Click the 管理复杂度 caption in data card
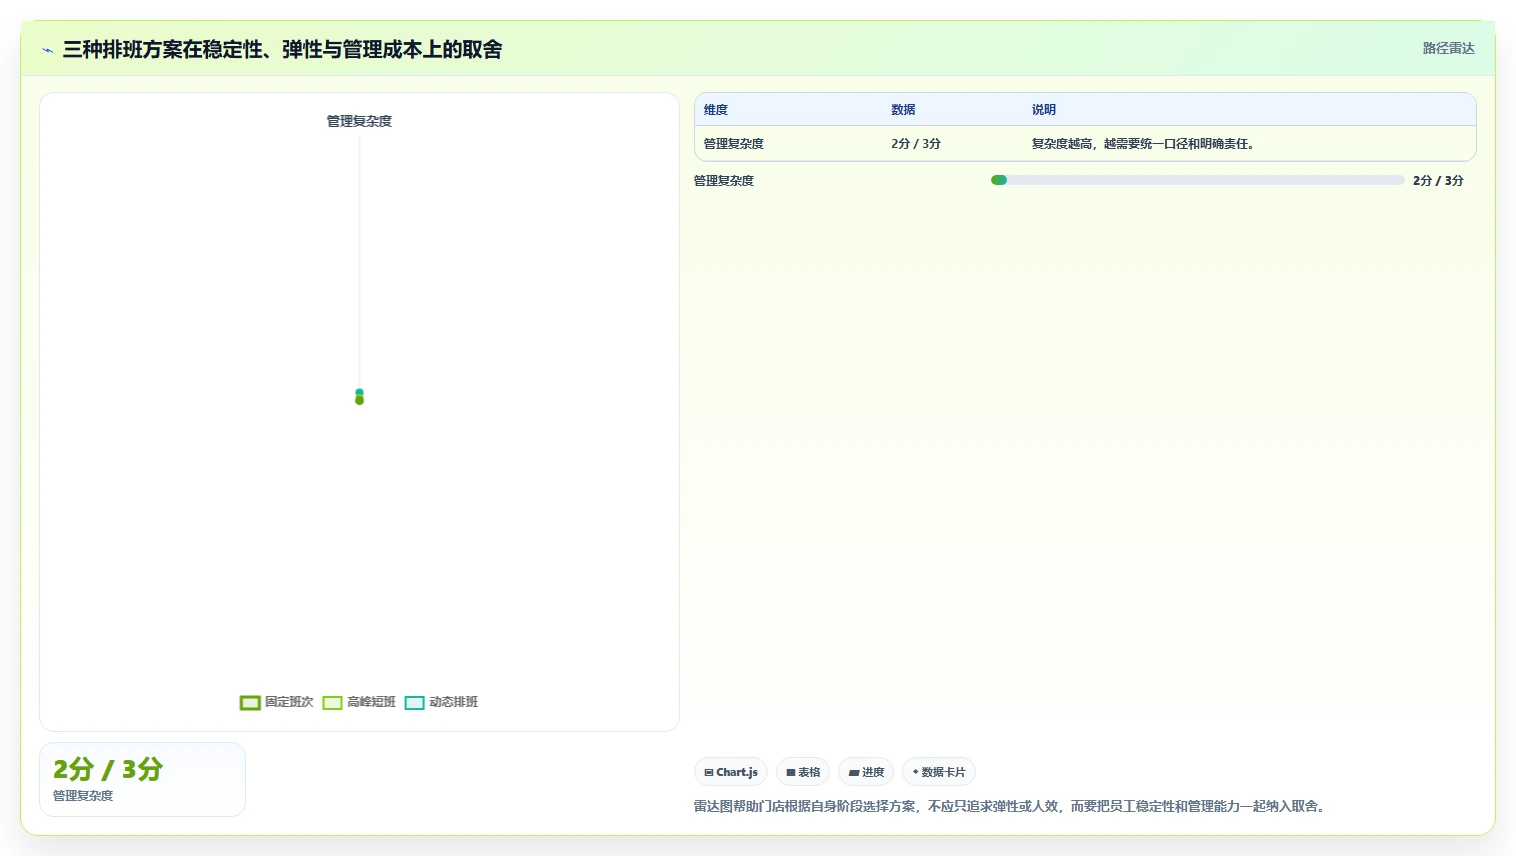 click(x=83, y=796)
